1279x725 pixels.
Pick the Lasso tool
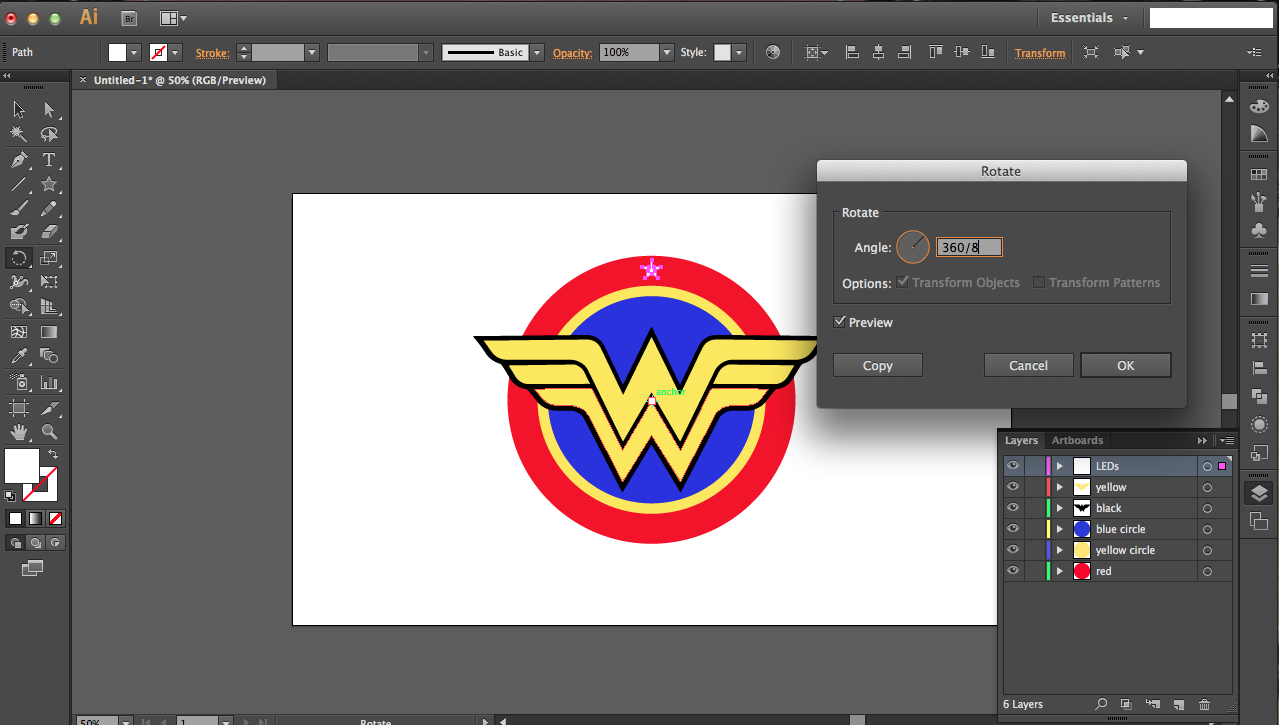[x=49, y=134]
